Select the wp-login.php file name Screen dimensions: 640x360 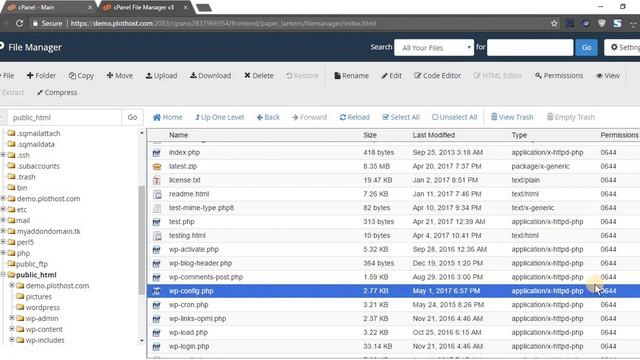[x=189, y=346]
